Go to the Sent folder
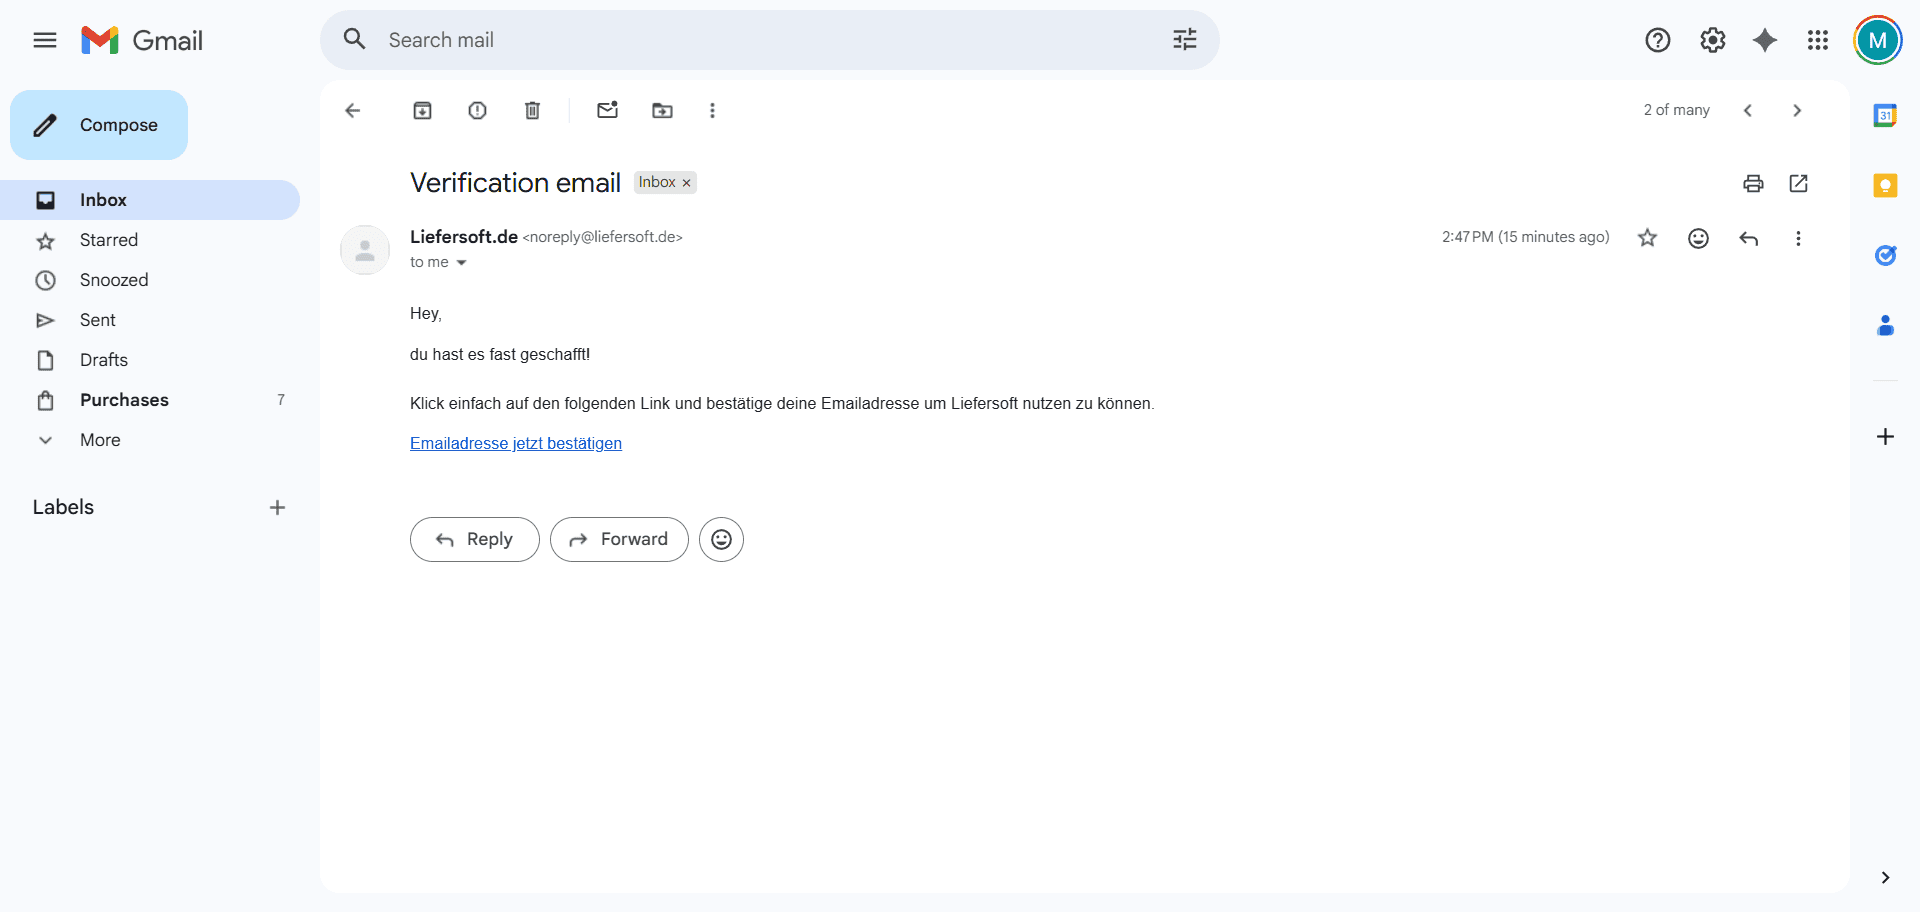Screen dimensions: 1920x912 [x=98, y=320]
